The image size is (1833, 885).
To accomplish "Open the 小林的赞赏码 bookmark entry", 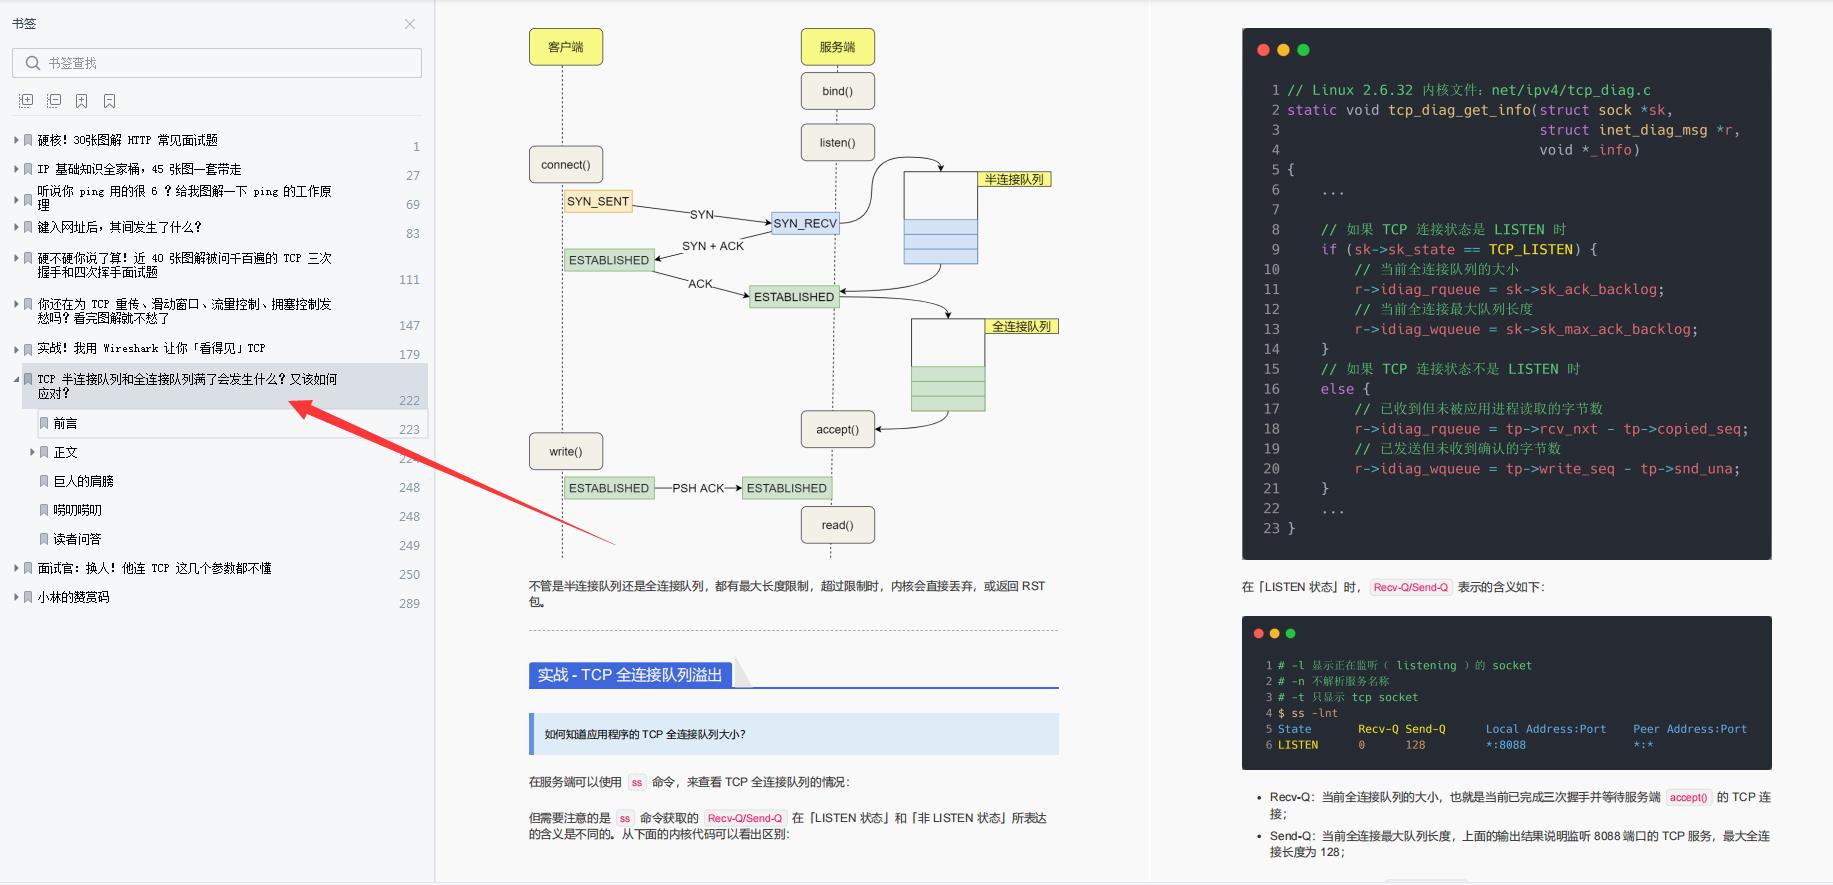I will [73, 597].
